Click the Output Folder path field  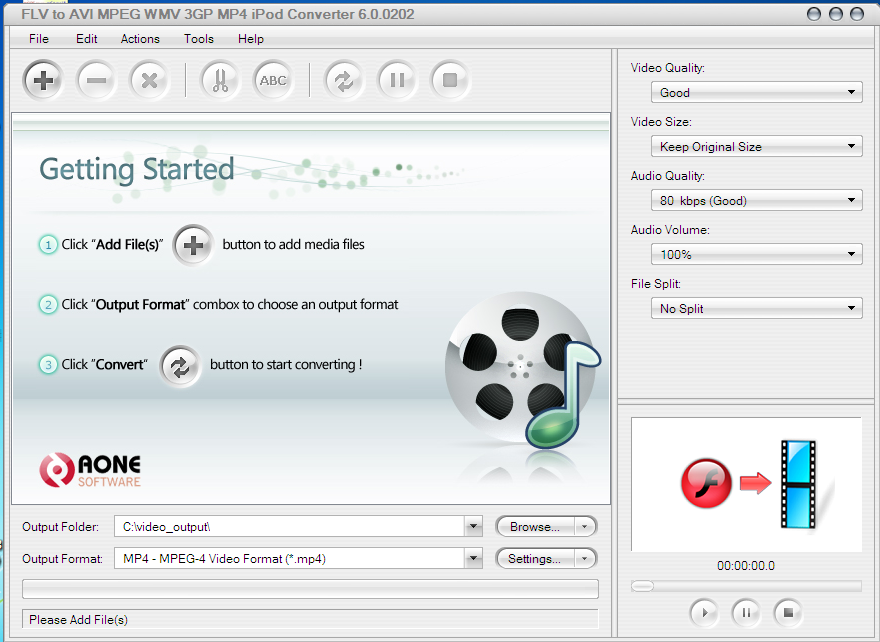(290, 526)
